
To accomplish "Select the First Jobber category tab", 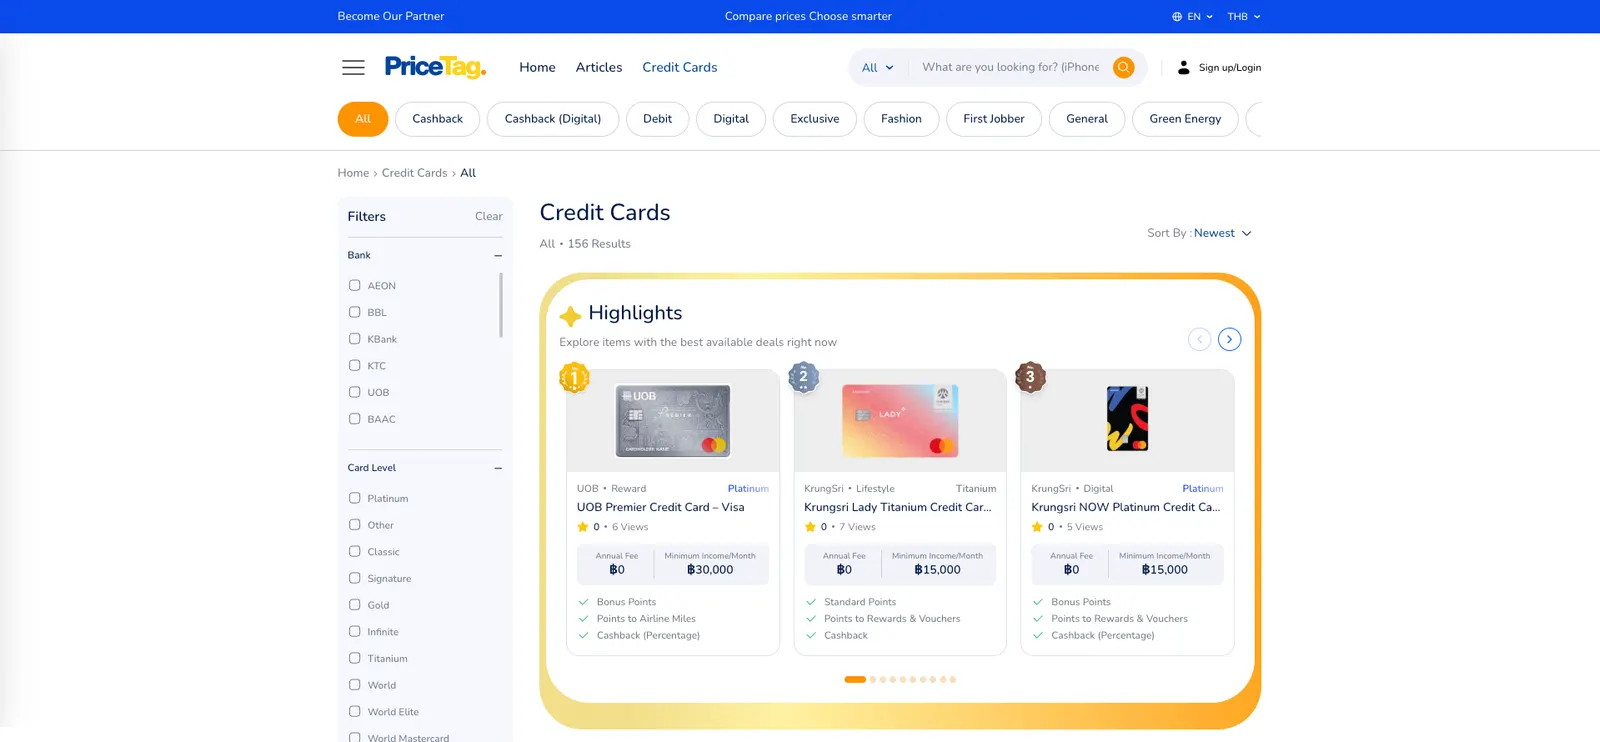I will coord(994,119).
